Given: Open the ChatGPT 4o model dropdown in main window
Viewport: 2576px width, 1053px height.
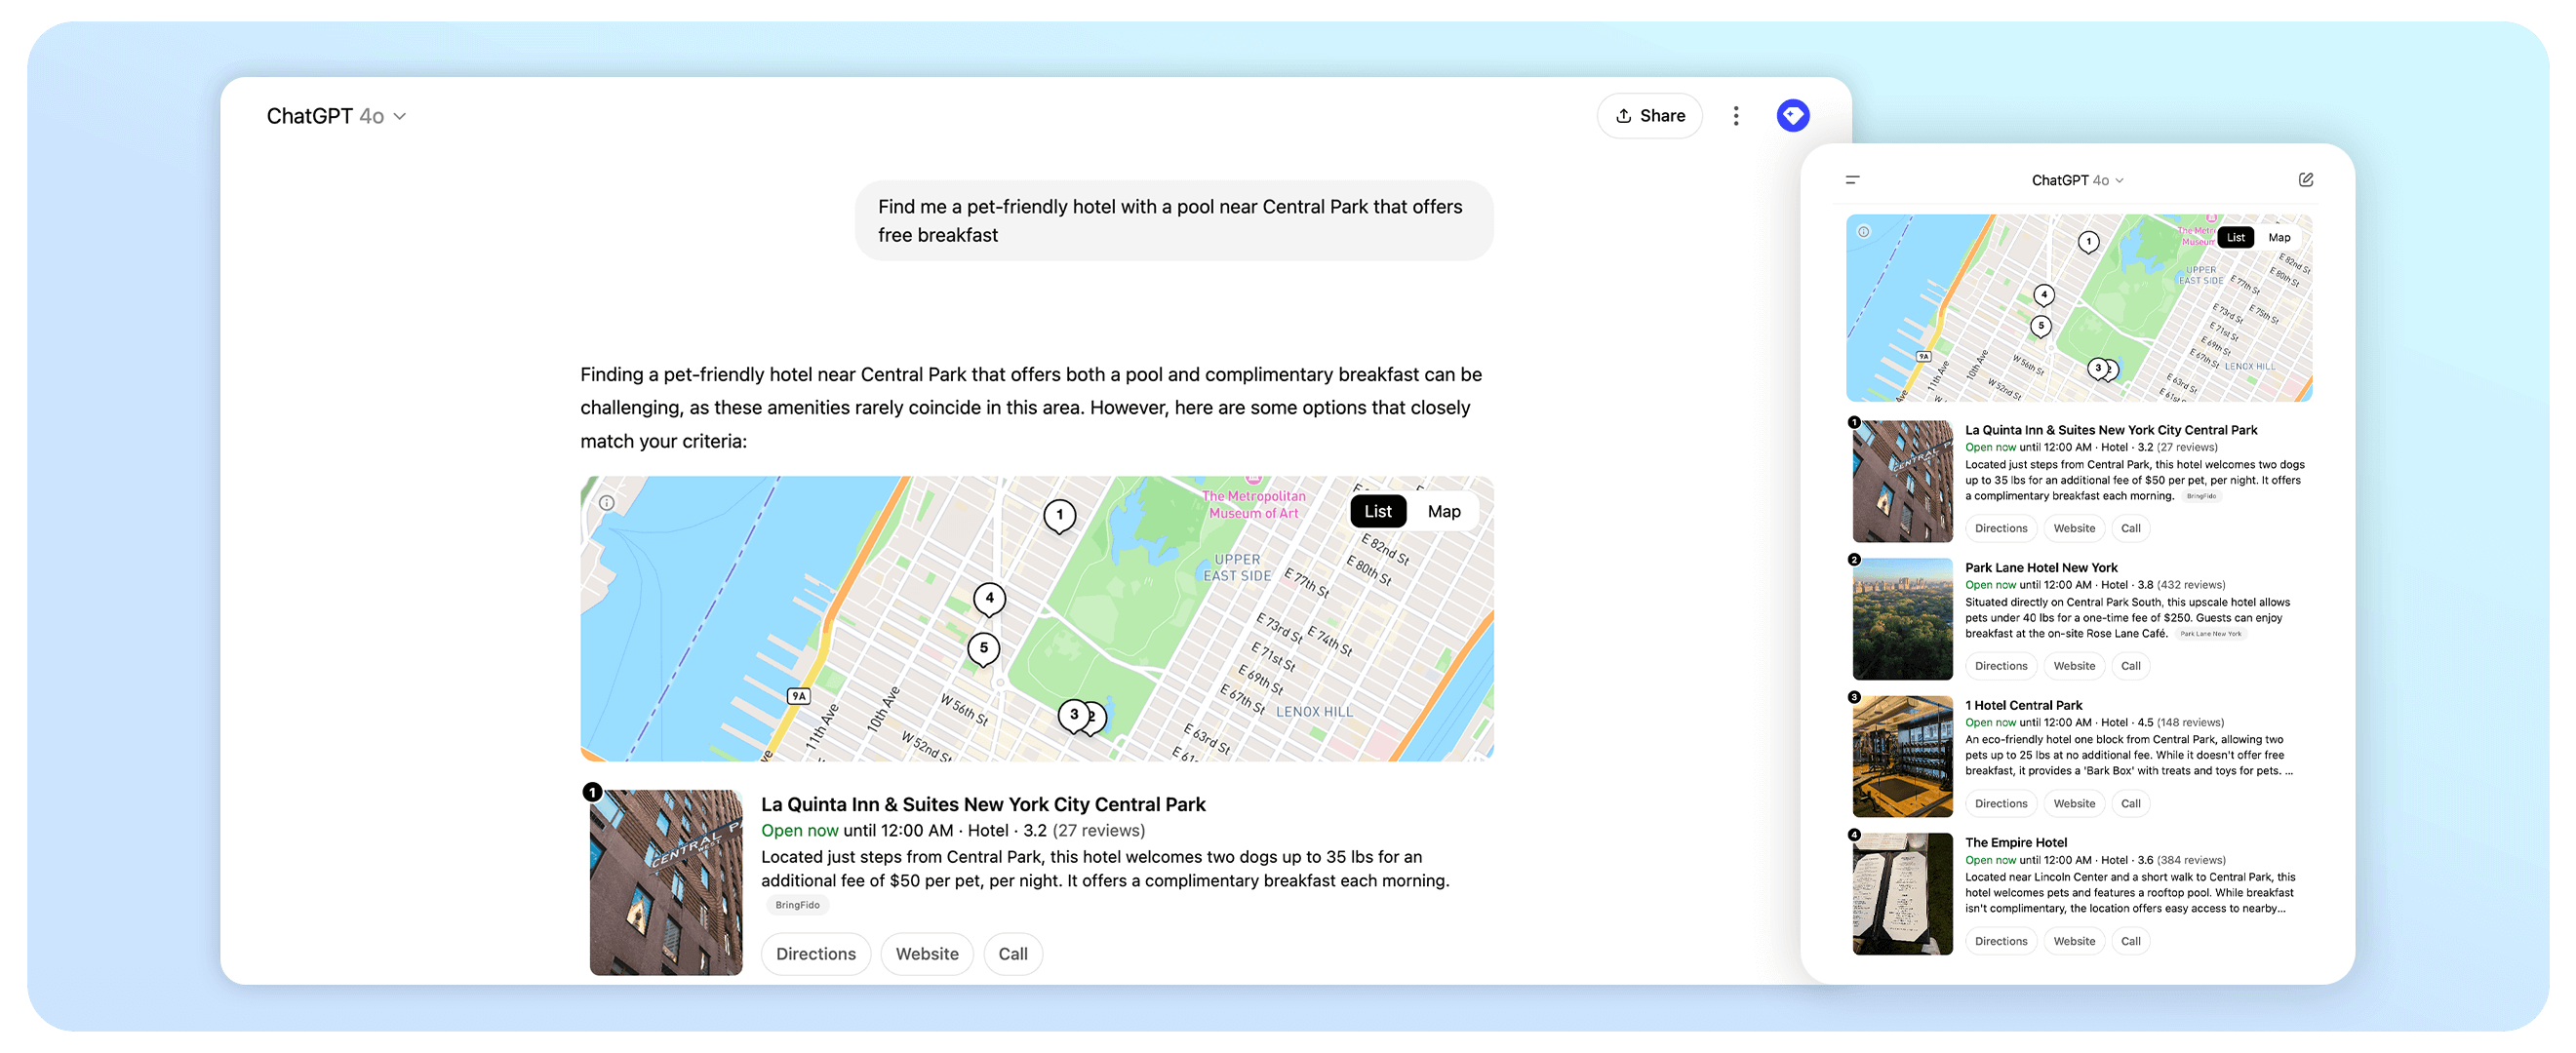Looking at the screenshot, I should 336,116.
